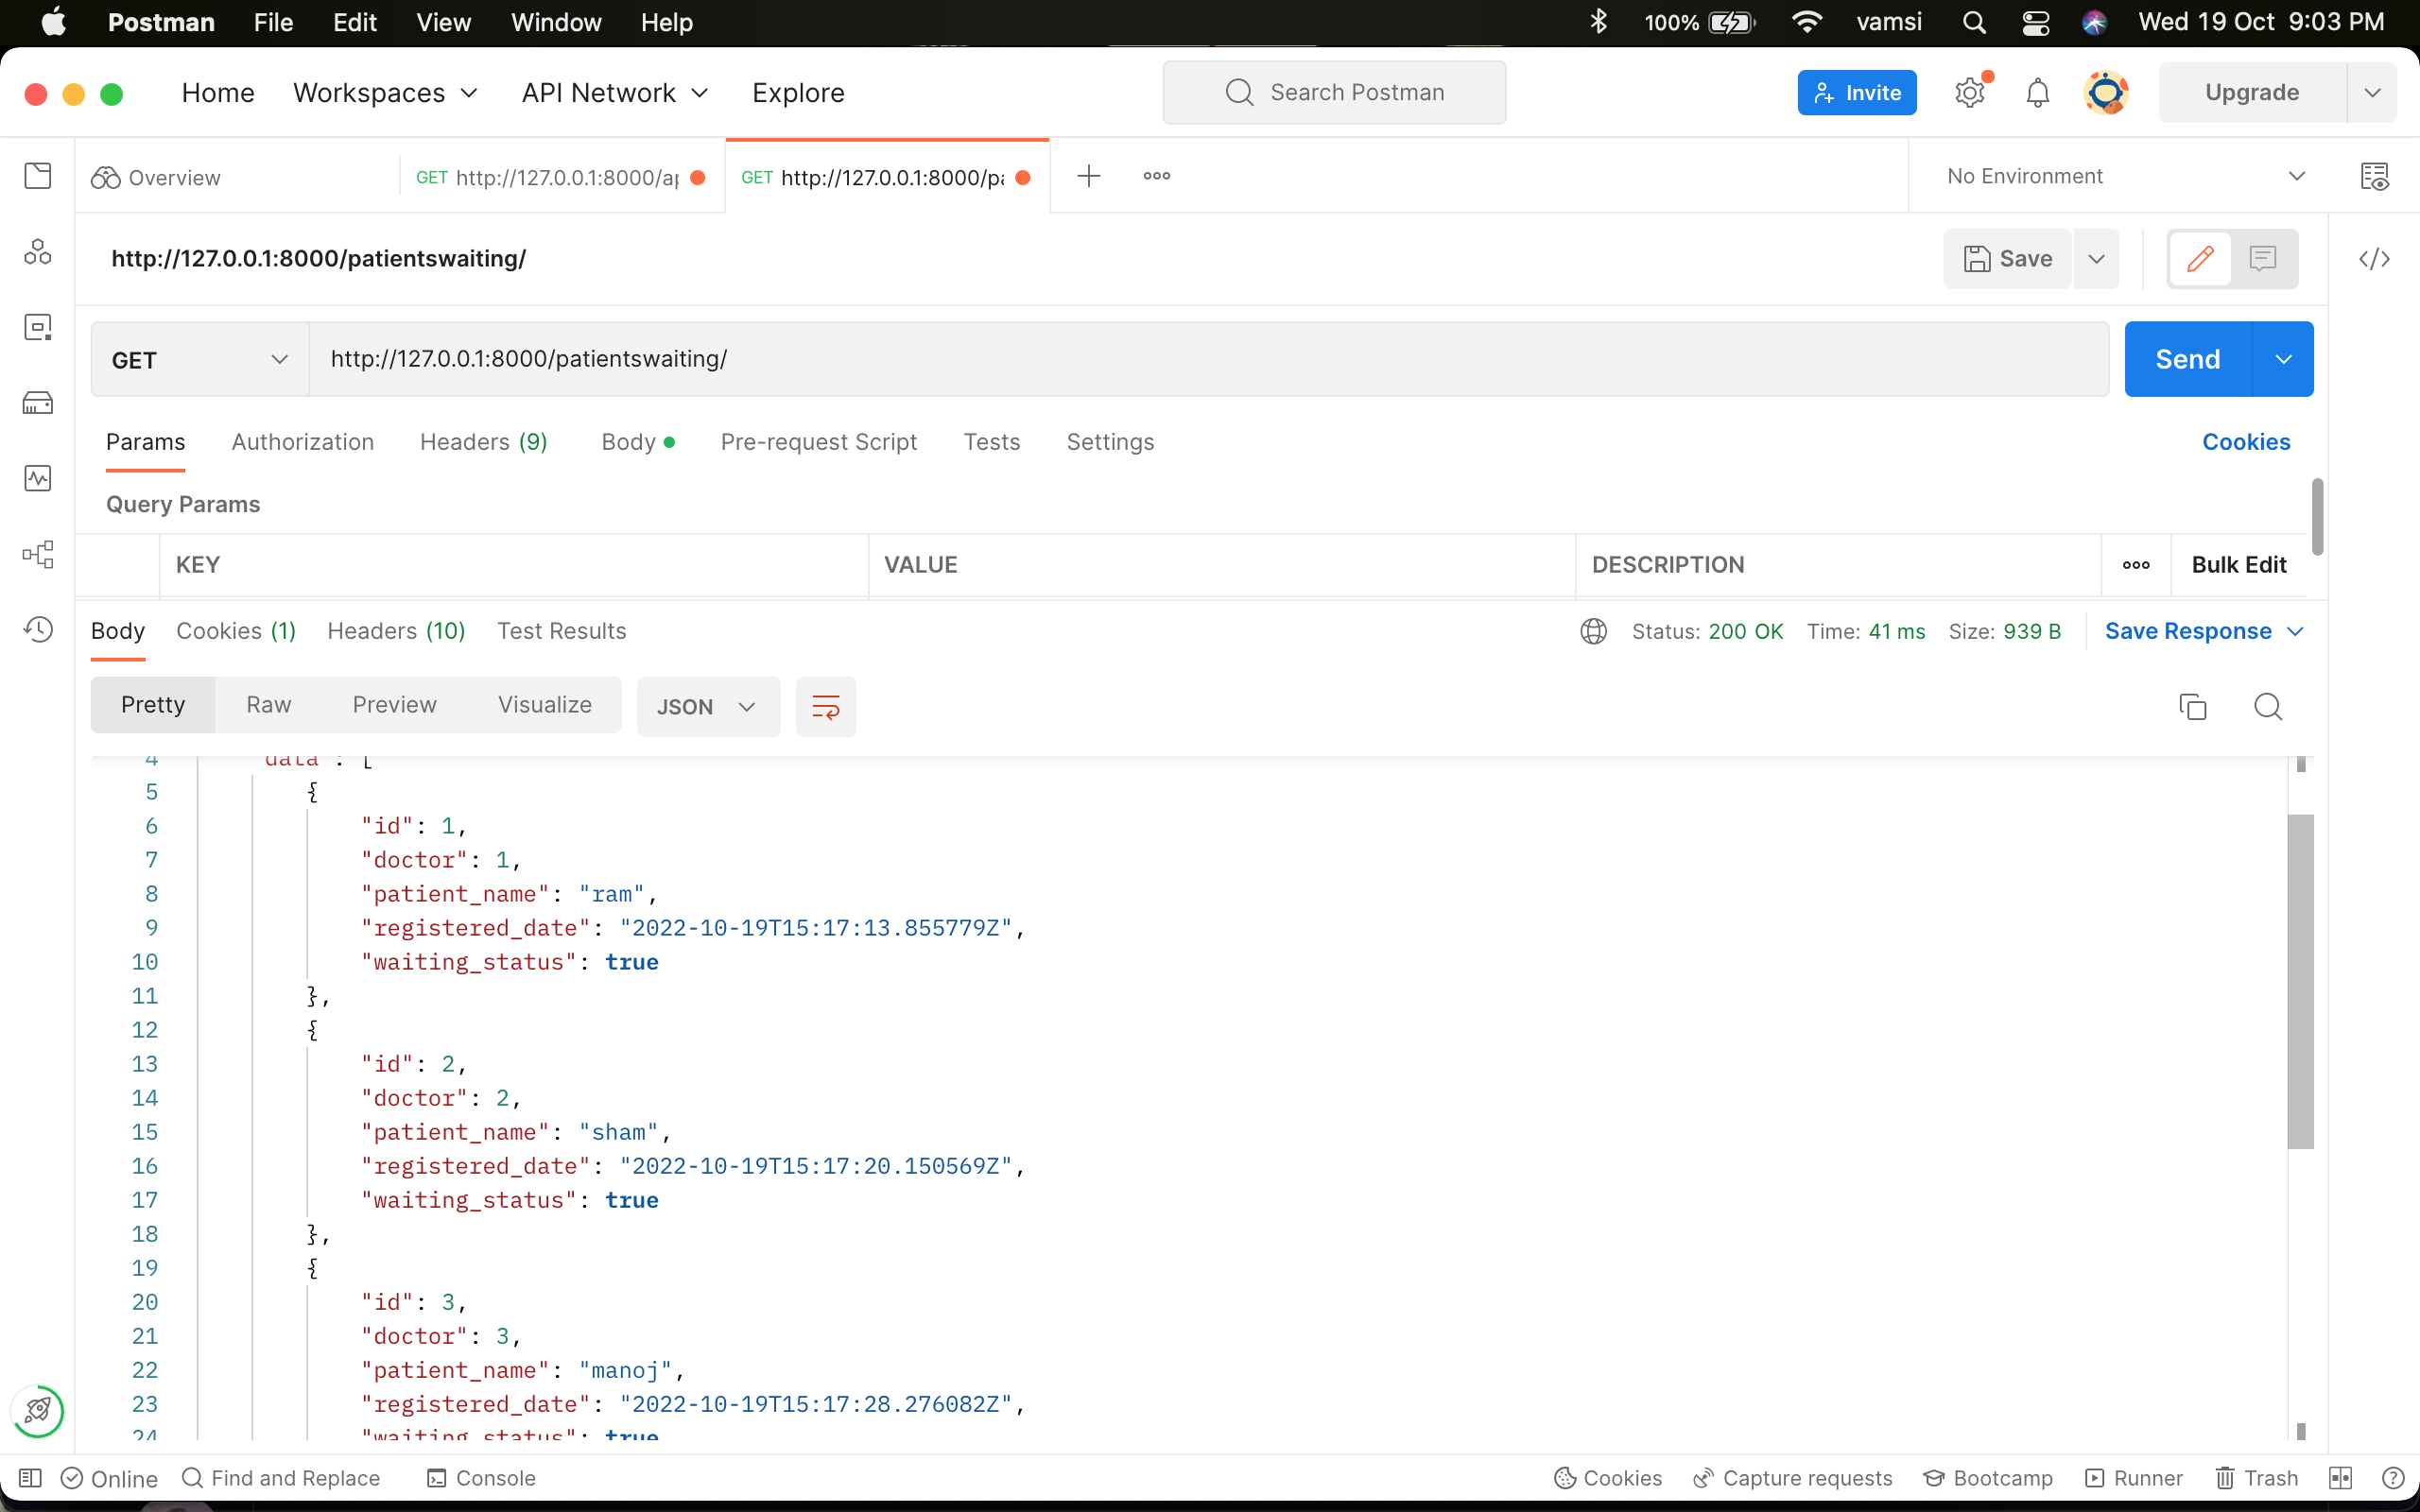Open Postman settings gear
The image size is (2420, 1512).
click(1969, 92)
